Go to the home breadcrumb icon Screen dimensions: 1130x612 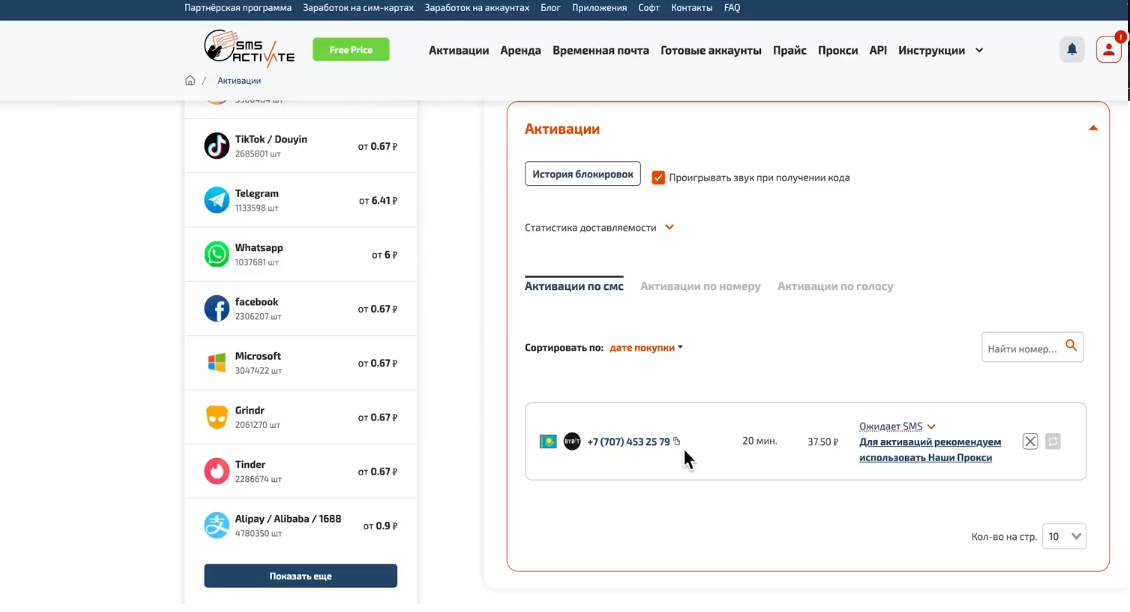tap(190, 81)
